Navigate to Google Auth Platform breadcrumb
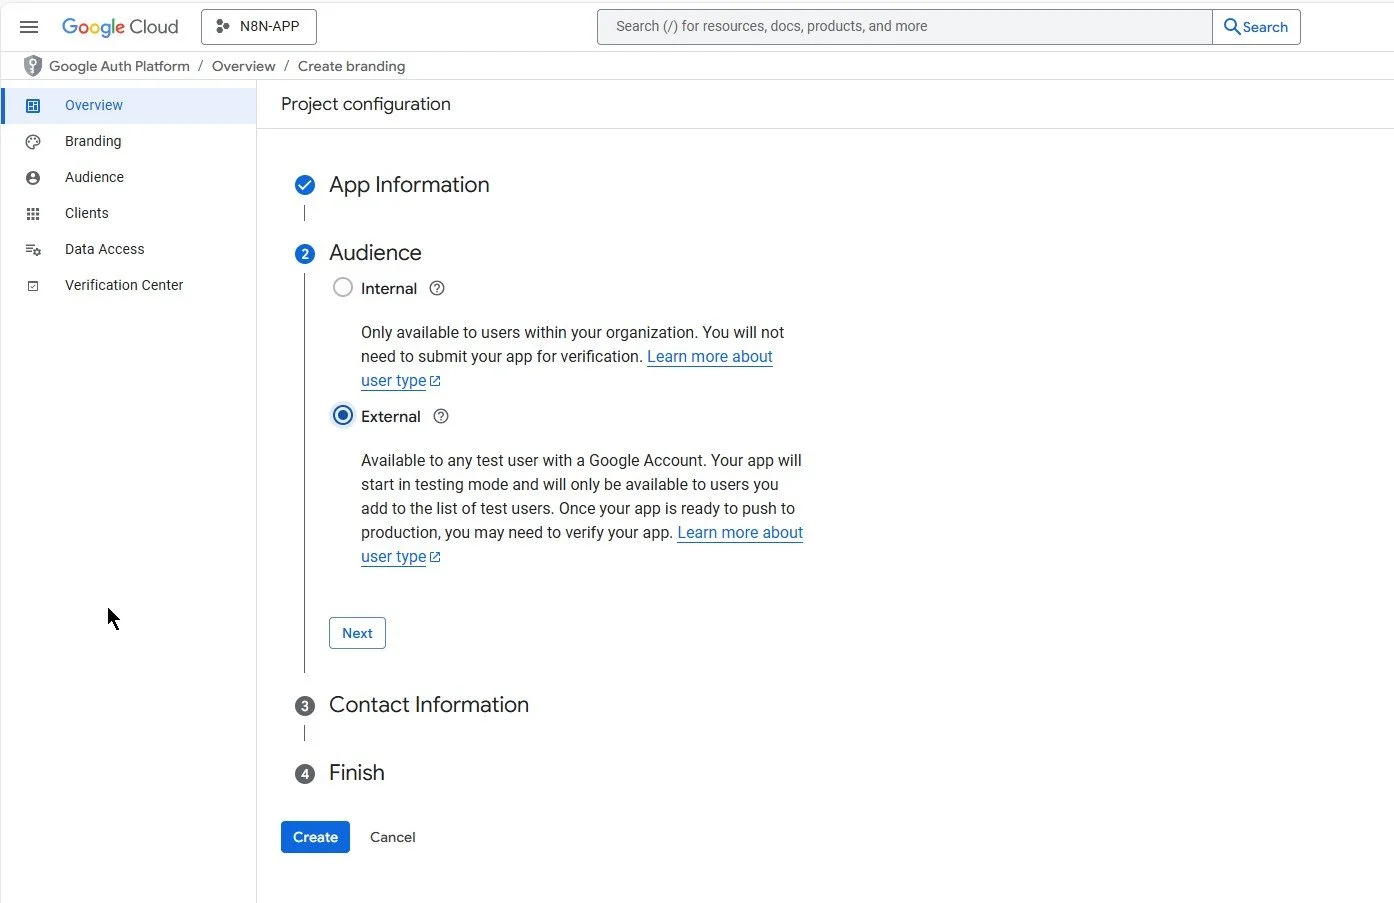Screen dimensions: 1394x903 [x=120, y=66]
